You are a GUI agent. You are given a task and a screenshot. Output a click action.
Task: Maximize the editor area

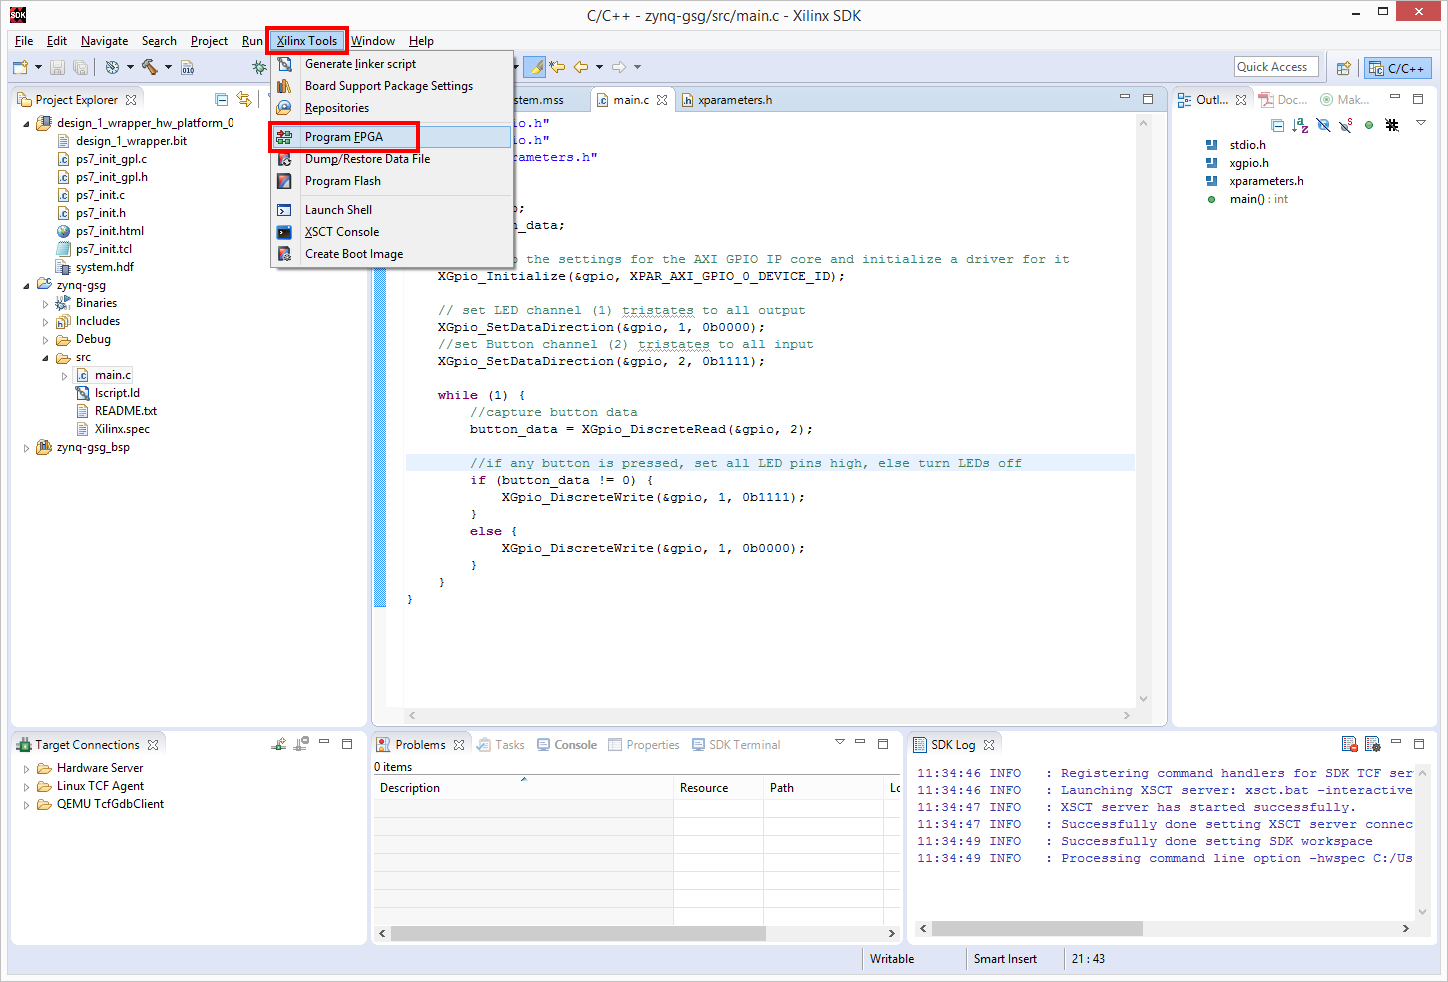point(1148,99)
